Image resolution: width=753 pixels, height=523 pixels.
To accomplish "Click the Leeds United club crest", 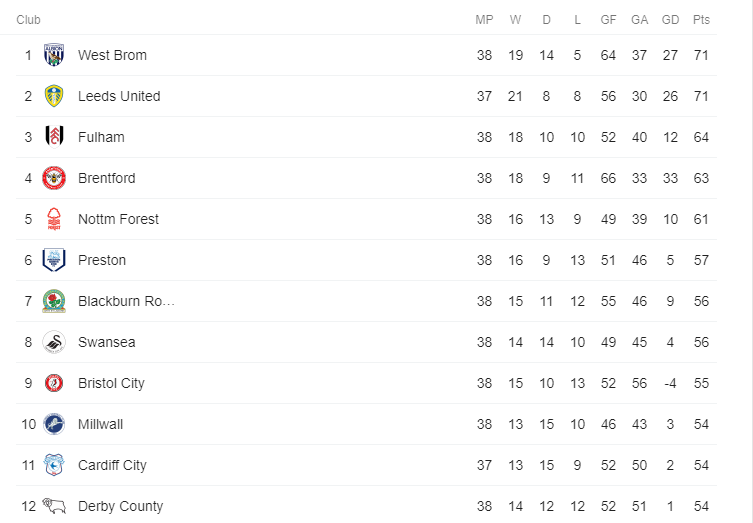I will [54, 96].
